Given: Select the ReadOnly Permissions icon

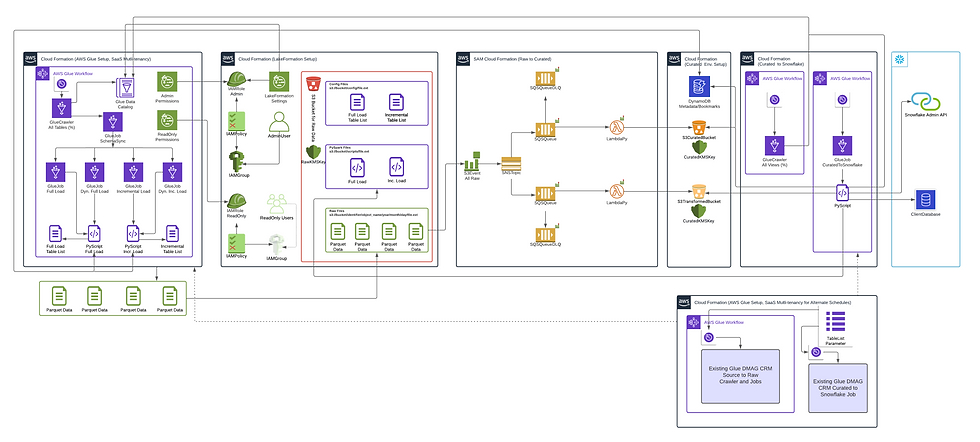Looking at the screenshot, I should pos(167,120).
